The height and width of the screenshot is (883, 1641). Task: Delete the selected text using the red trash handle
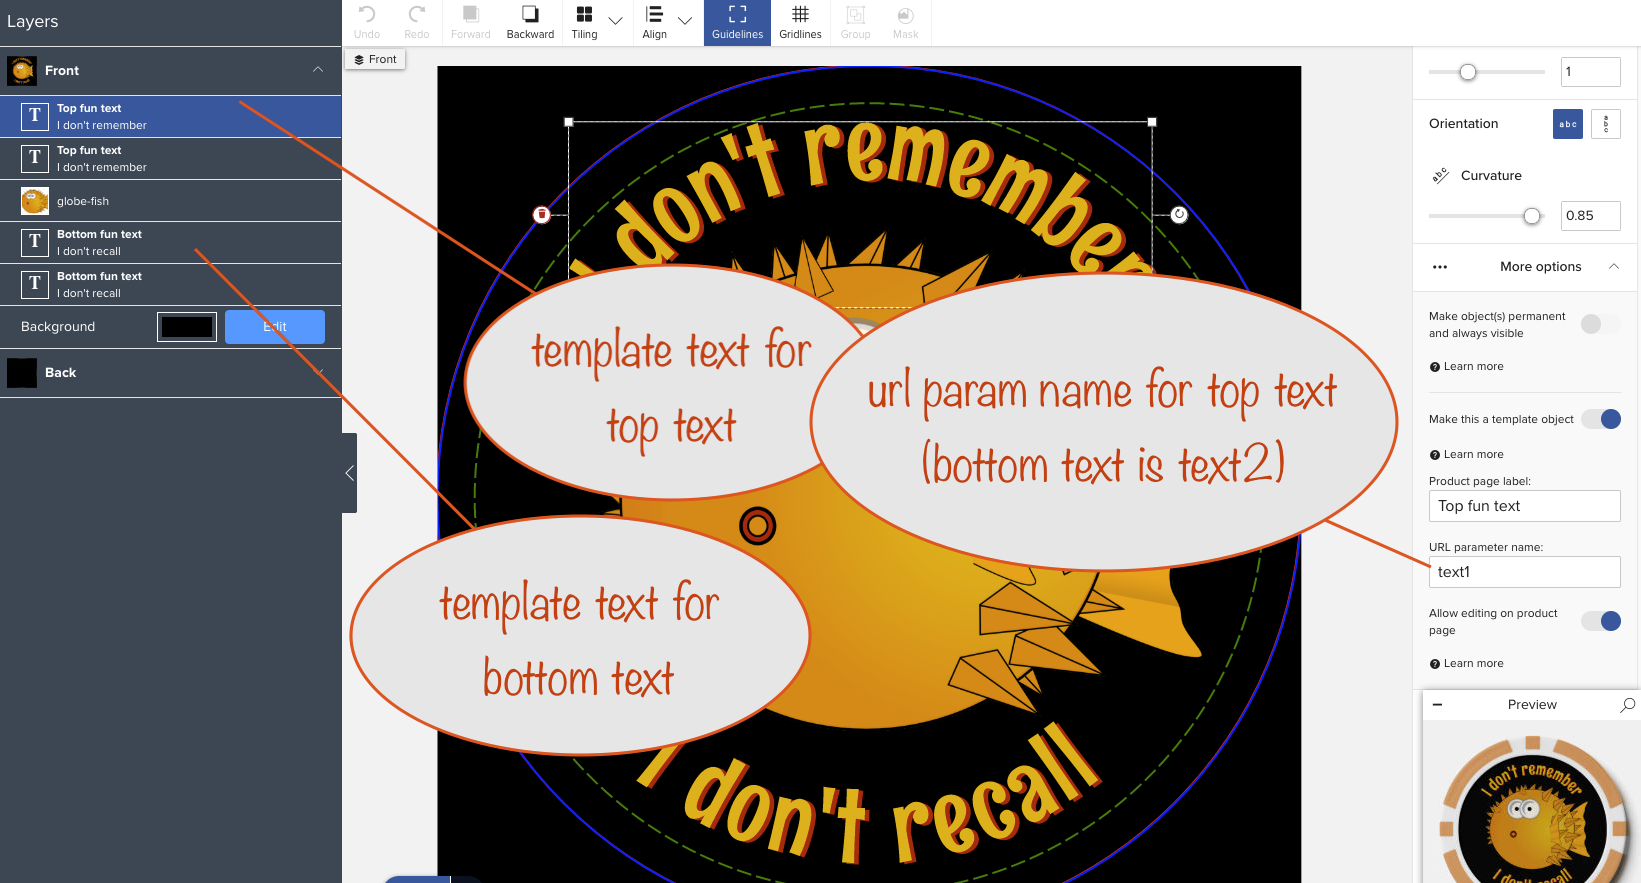pos(541,214)
